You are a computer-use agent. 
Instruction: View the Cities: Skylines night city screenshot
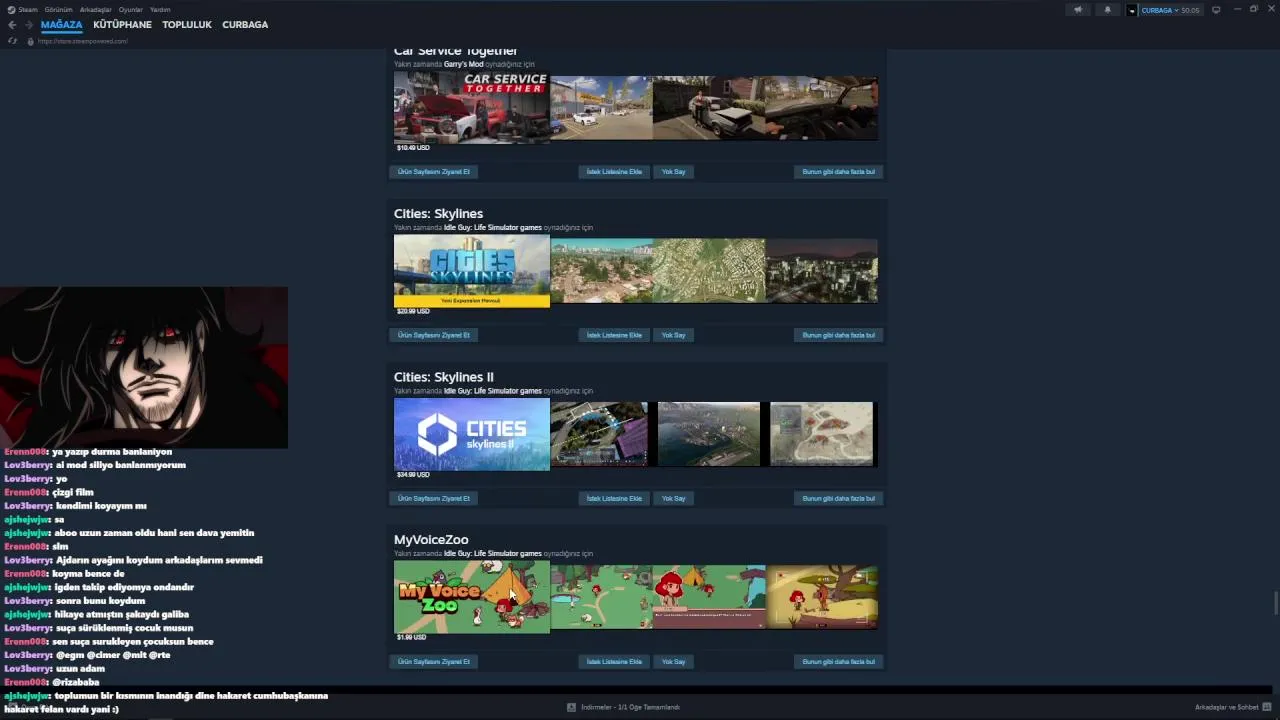[x=822, y=271]
